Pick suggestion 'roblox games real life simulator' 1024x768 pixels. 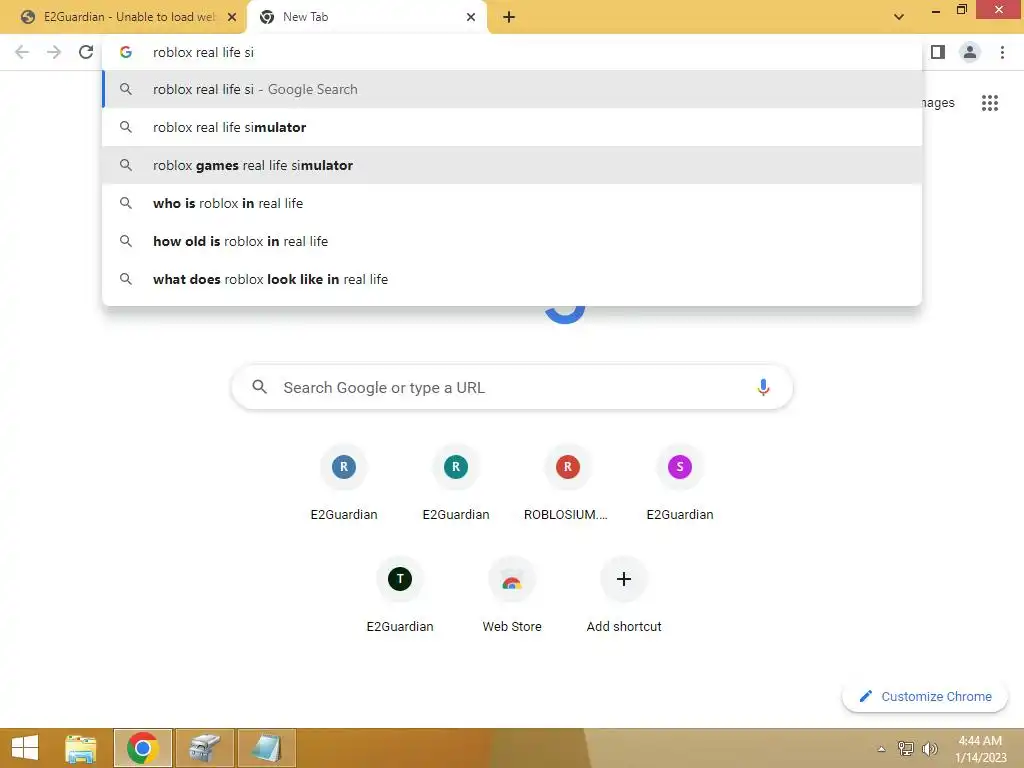(x=512, y=165)
